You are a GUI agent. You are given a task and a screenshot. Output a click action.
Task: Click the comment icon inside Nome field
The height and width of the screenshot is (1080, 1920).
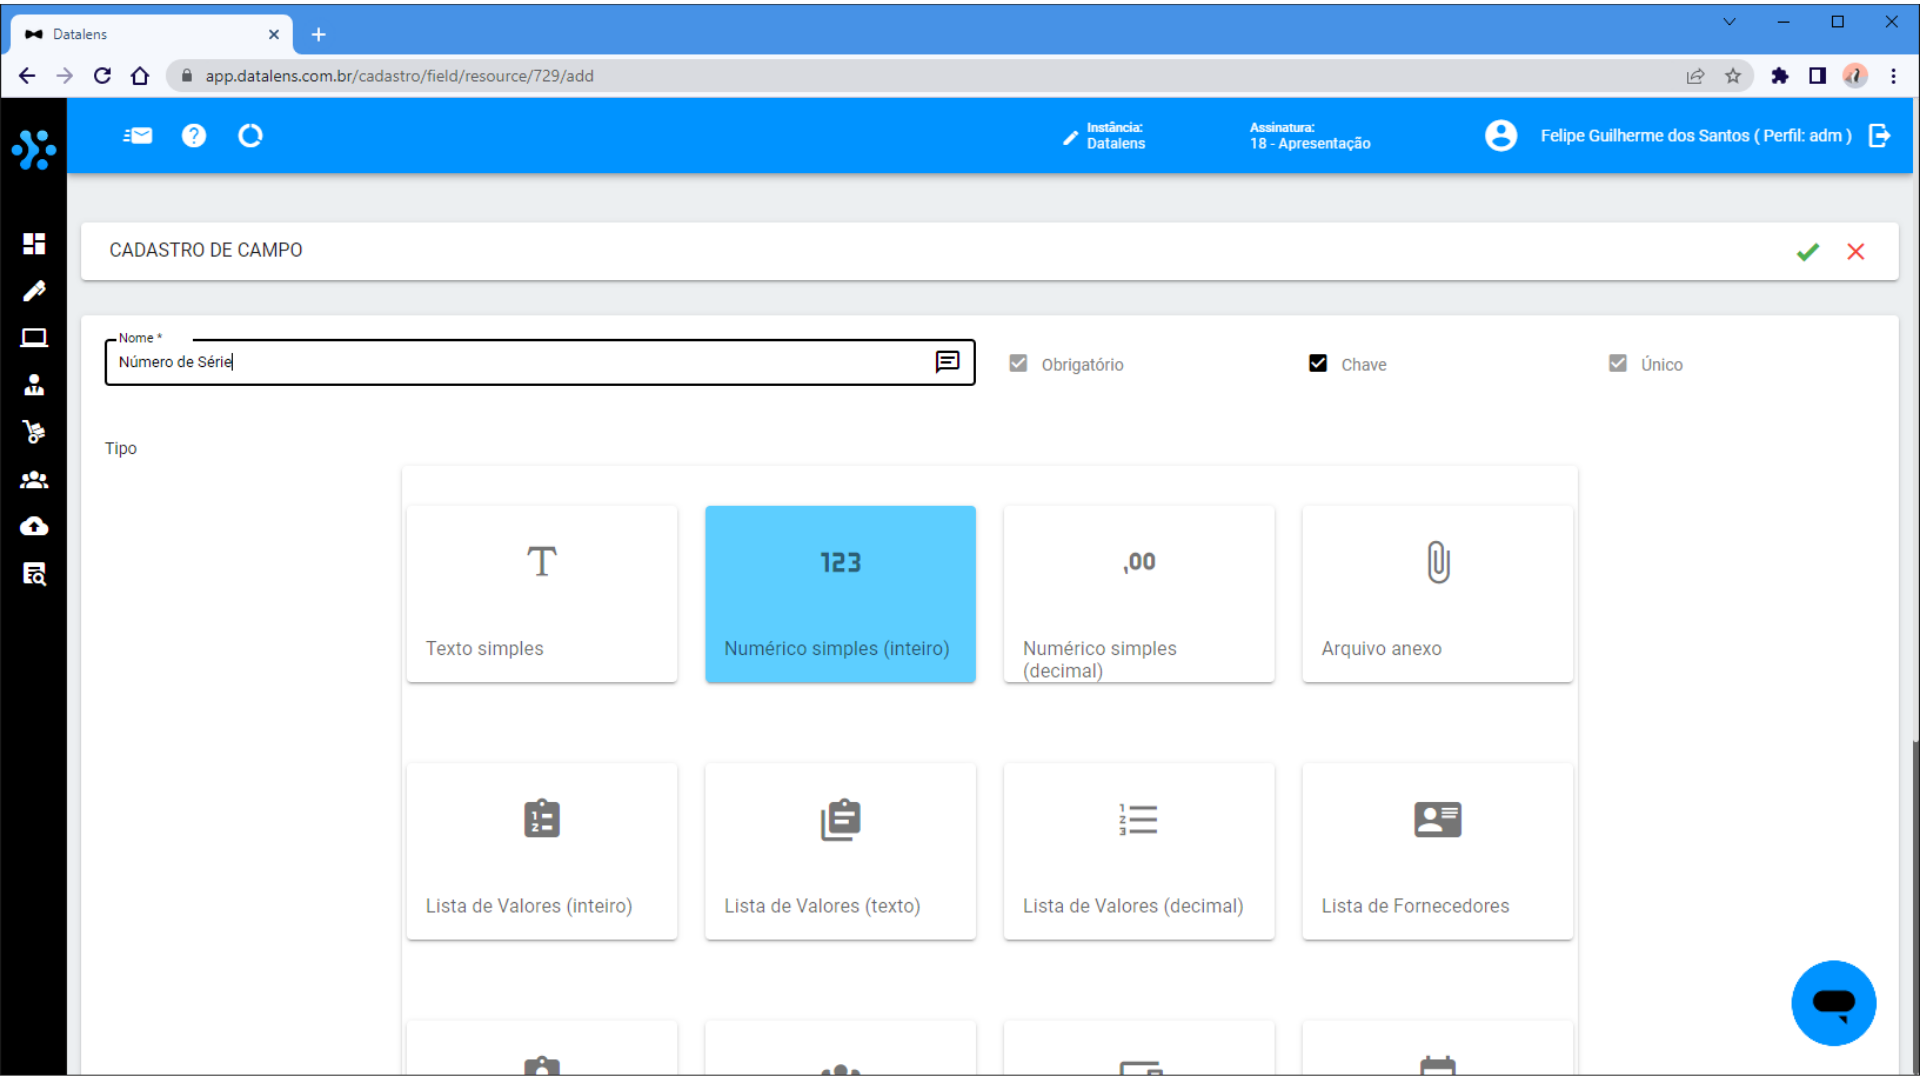click(x=947, y=362)
